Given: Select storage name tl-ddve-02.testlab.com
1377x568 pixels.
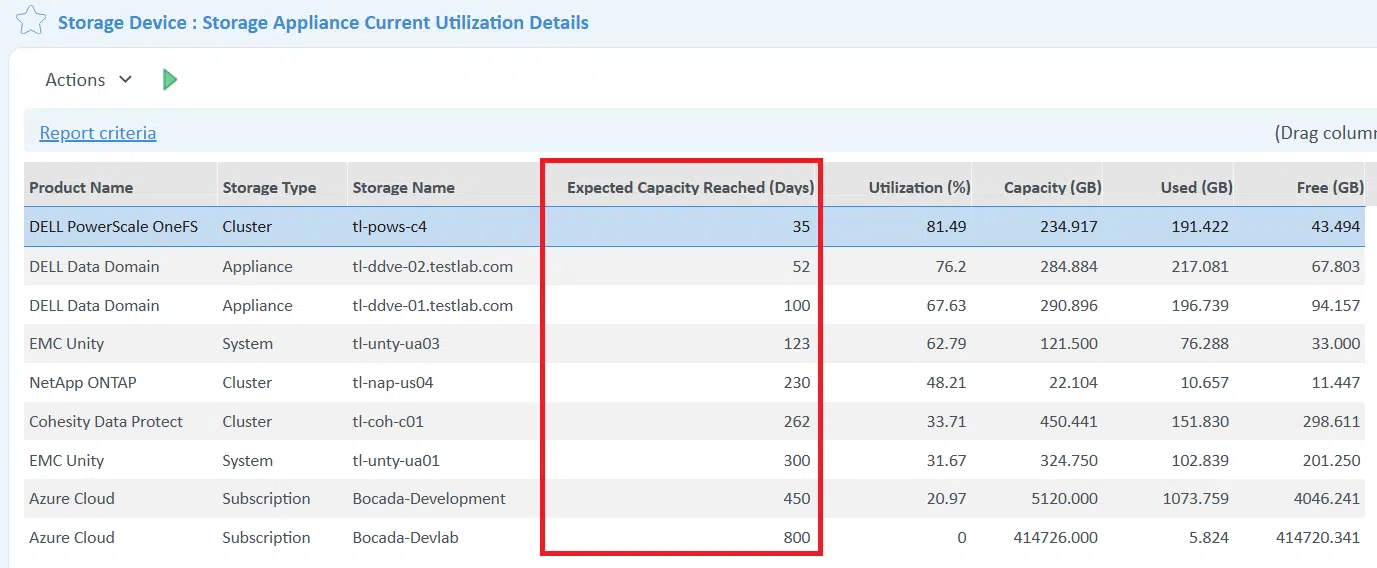Looking at the screenshot, I should (432, 267).
